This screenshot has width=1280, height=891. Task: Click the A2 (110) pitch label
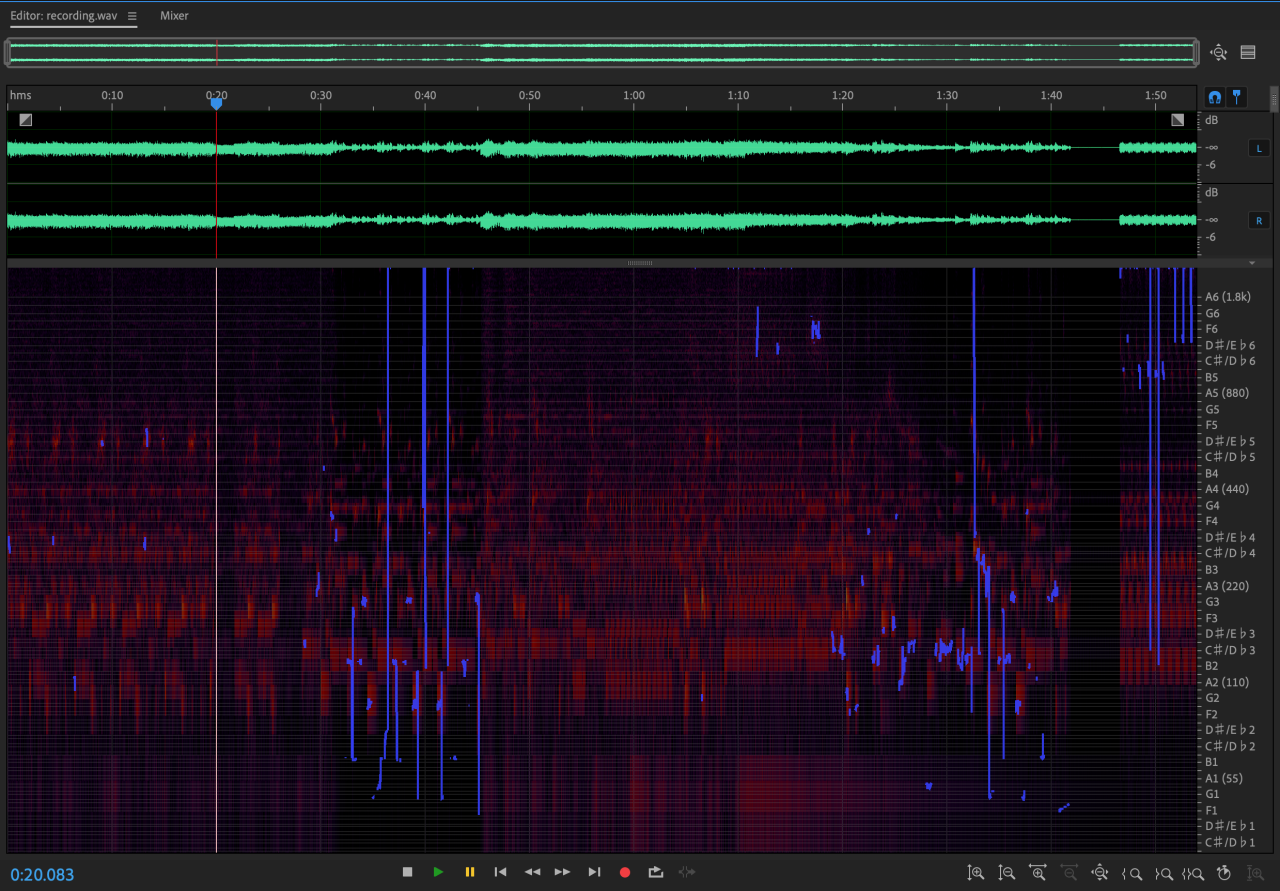pos(1227,682)
